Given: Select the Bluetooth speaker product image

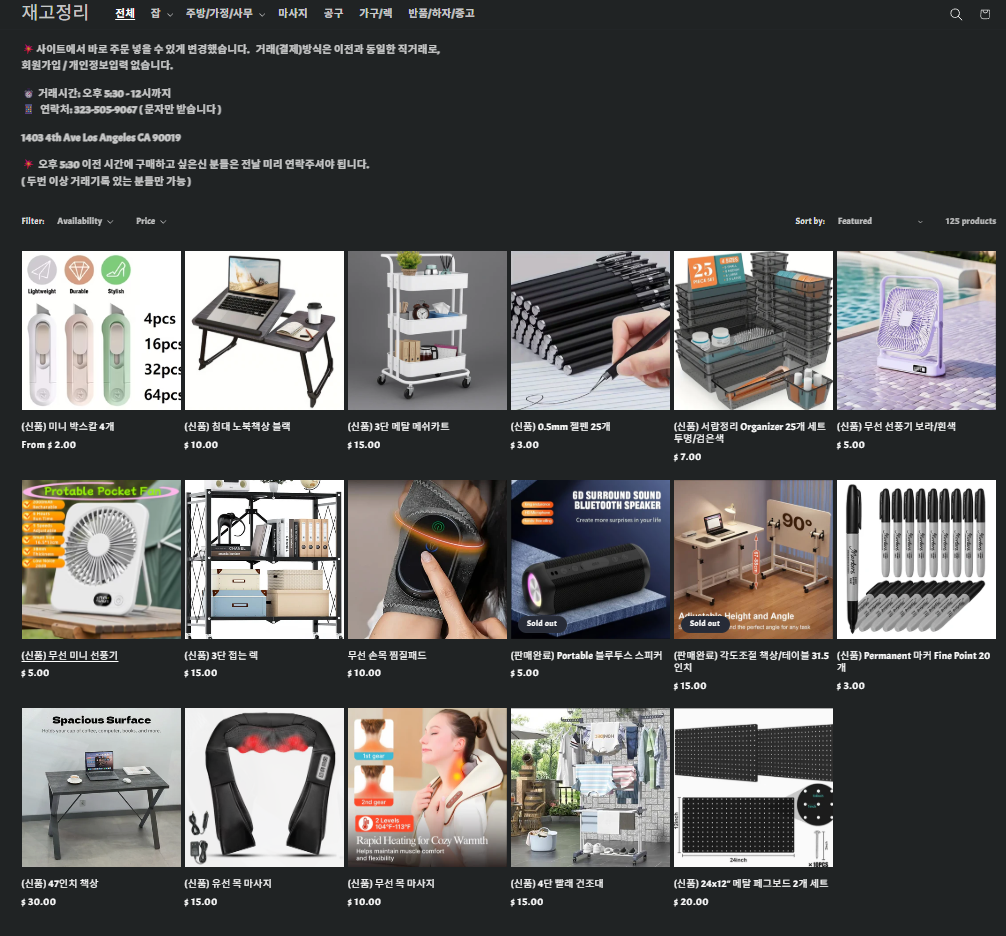Looking at the screenshot, I should point(590,559).
